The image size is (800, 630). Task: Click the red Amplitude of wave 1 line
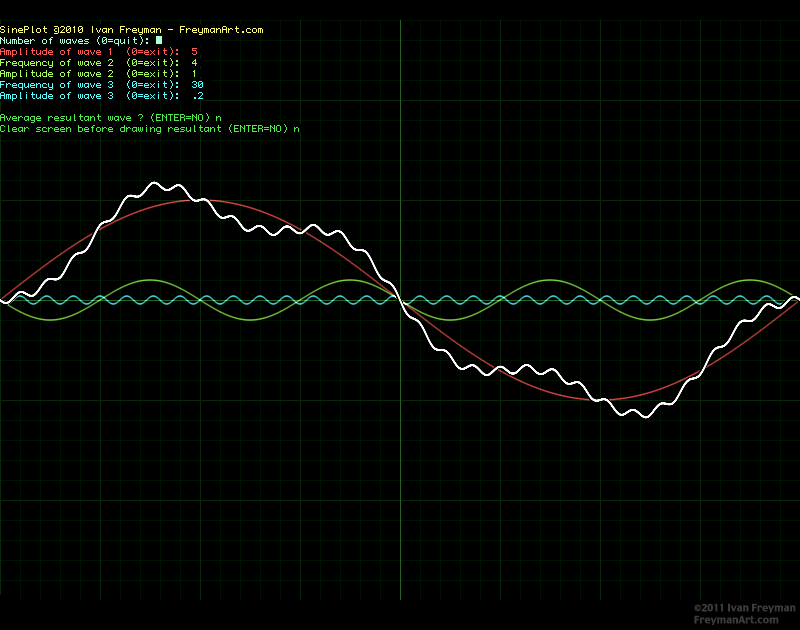pyautogui.click(x=98, y=52)
